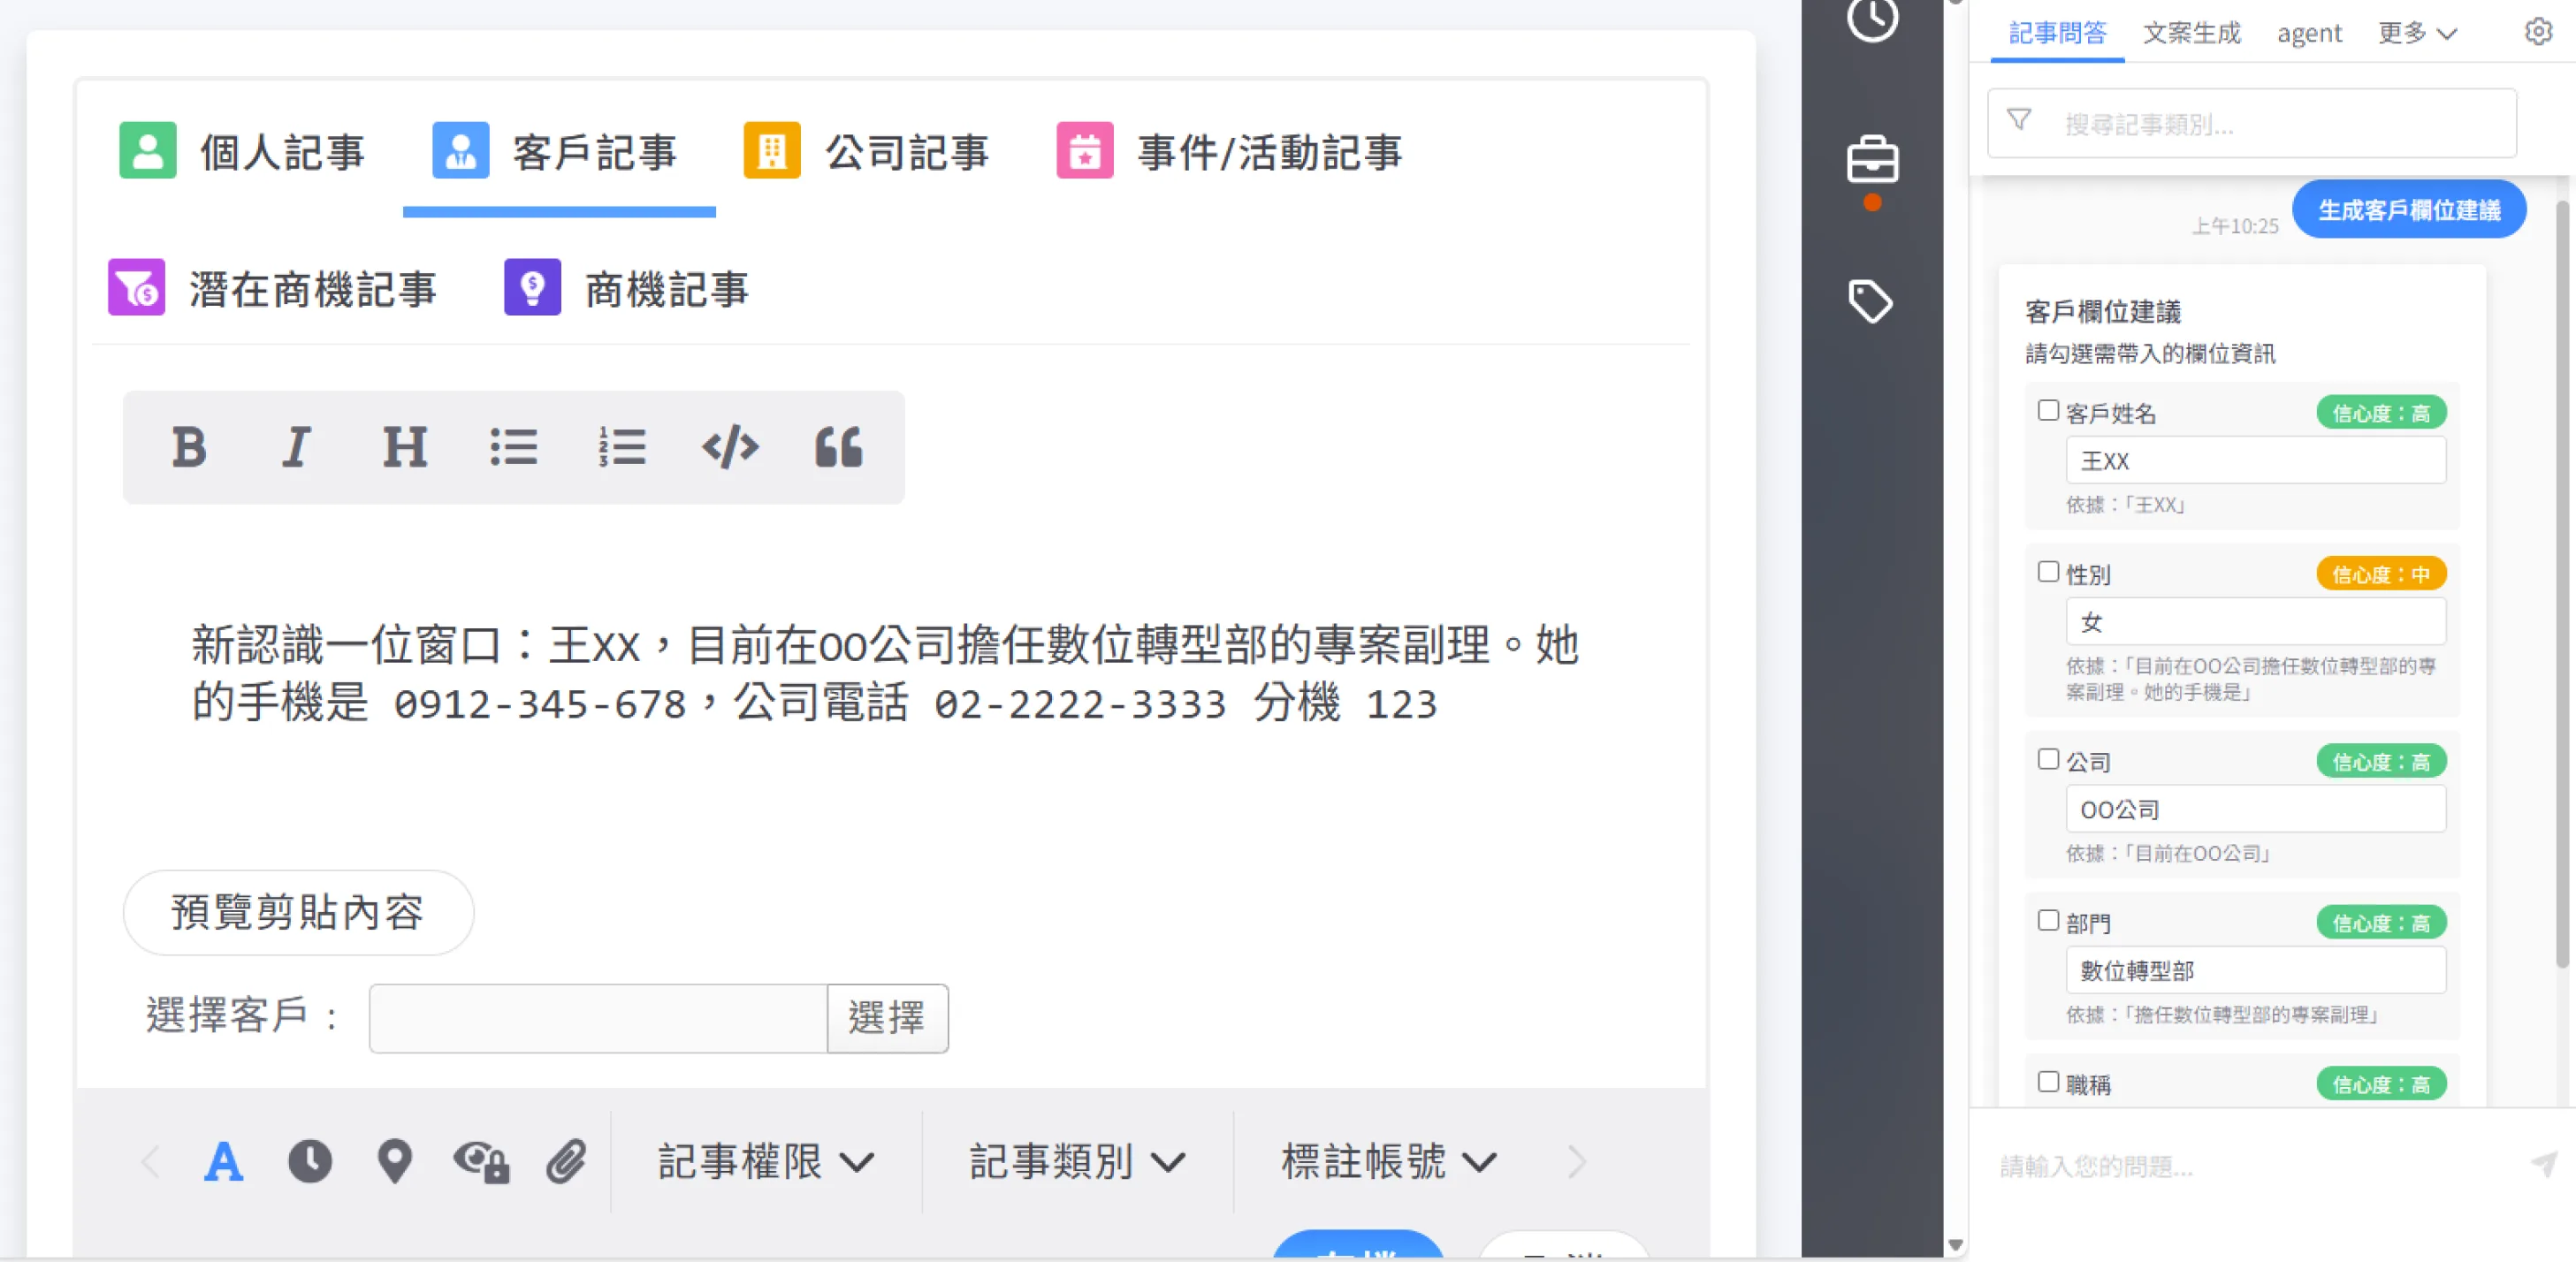Insert a blockquote
Viewport: 2576px width, 1262px height.
pyautogui.click(x=838, y=447)
